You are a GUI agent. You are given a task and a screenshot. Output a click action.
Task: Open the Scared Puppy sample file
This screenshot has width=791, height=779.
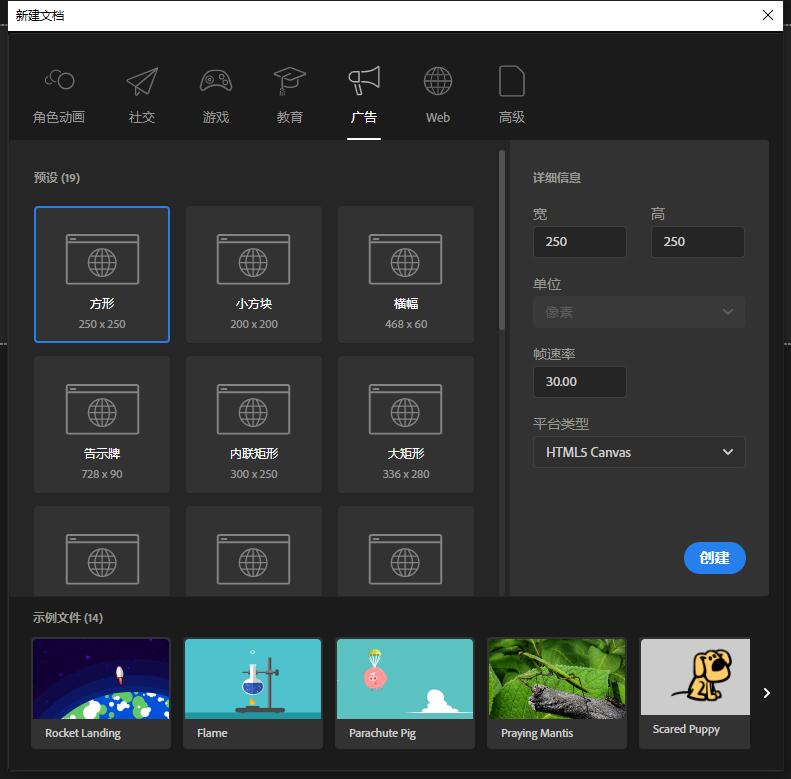coord(695,693)
